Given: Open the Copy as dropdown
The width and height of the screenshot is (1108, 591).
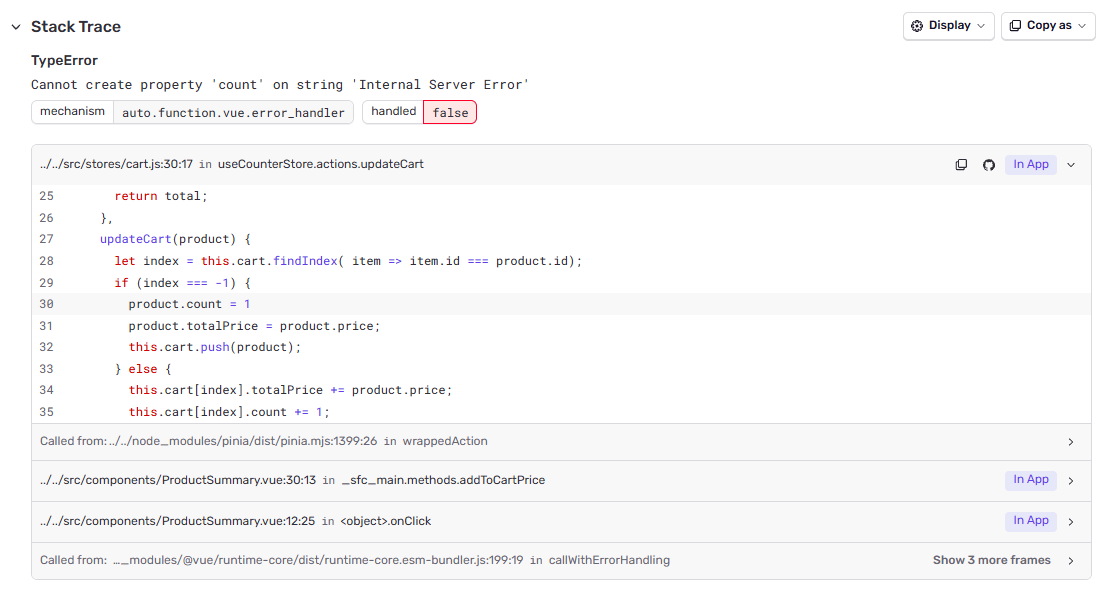Looking at the screenshot, I should 1048,26.
